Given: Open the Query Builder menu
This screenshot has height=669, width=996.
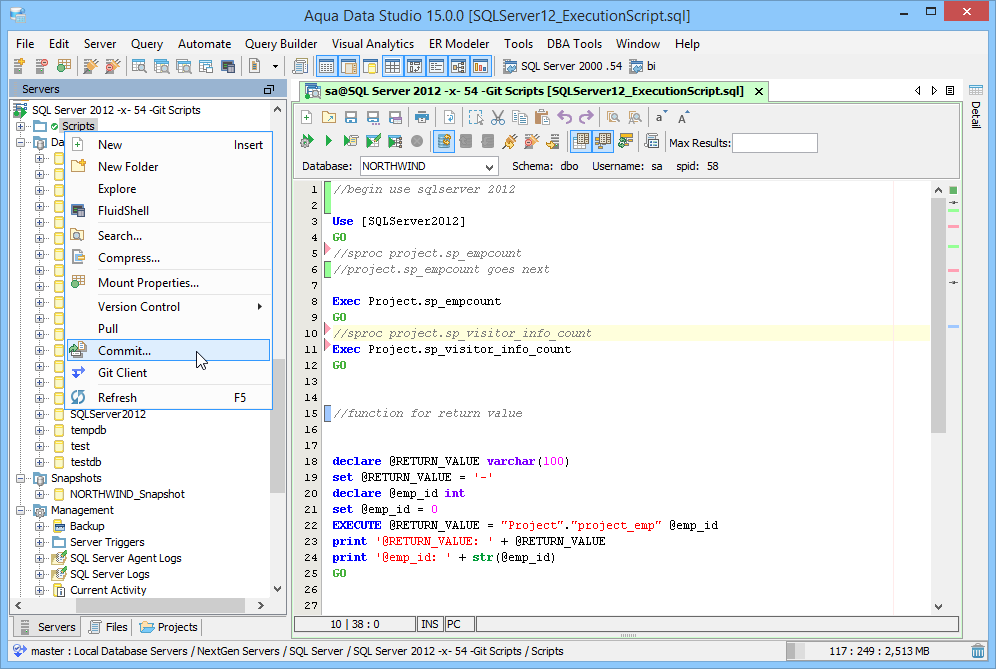Looking at the screenshot, I should [x=281, y=44].
